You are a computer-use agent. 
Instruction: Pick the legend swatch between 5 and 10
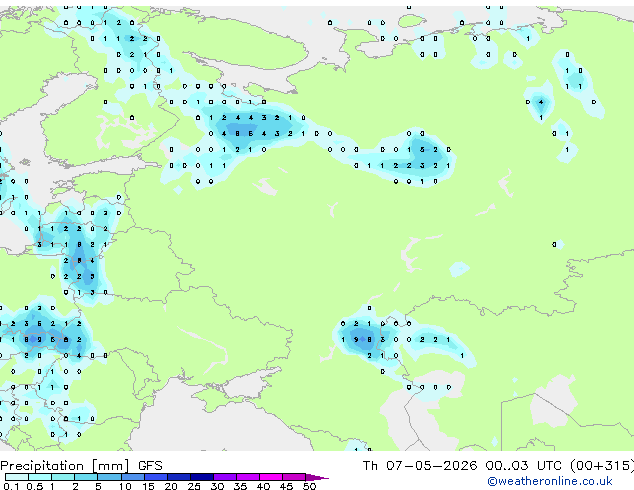tap(109, 477)
